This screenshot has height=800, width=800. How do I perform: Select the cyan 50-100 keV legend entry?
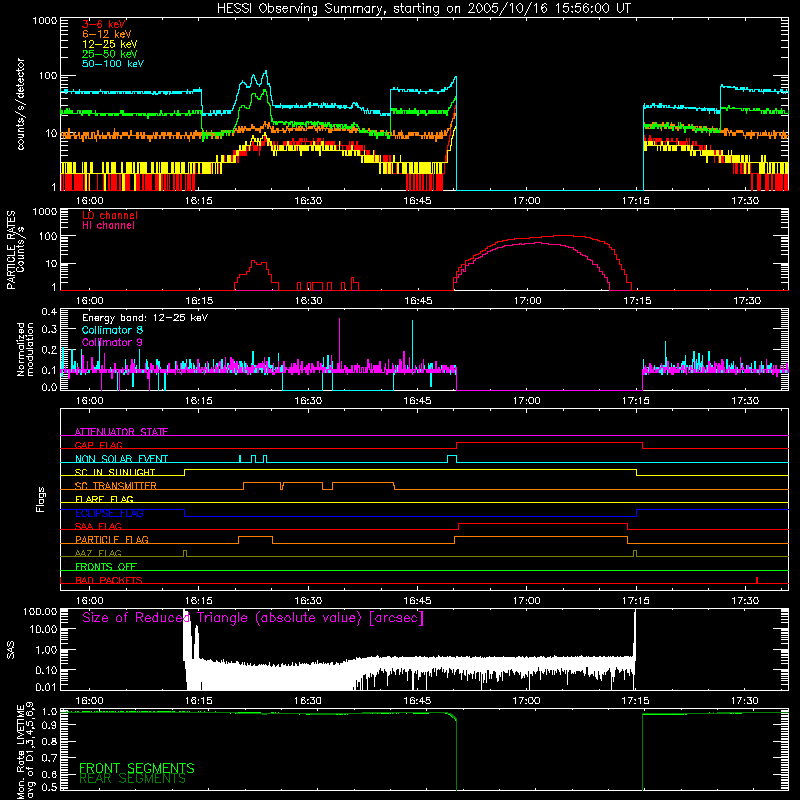[x=113, y=63]
